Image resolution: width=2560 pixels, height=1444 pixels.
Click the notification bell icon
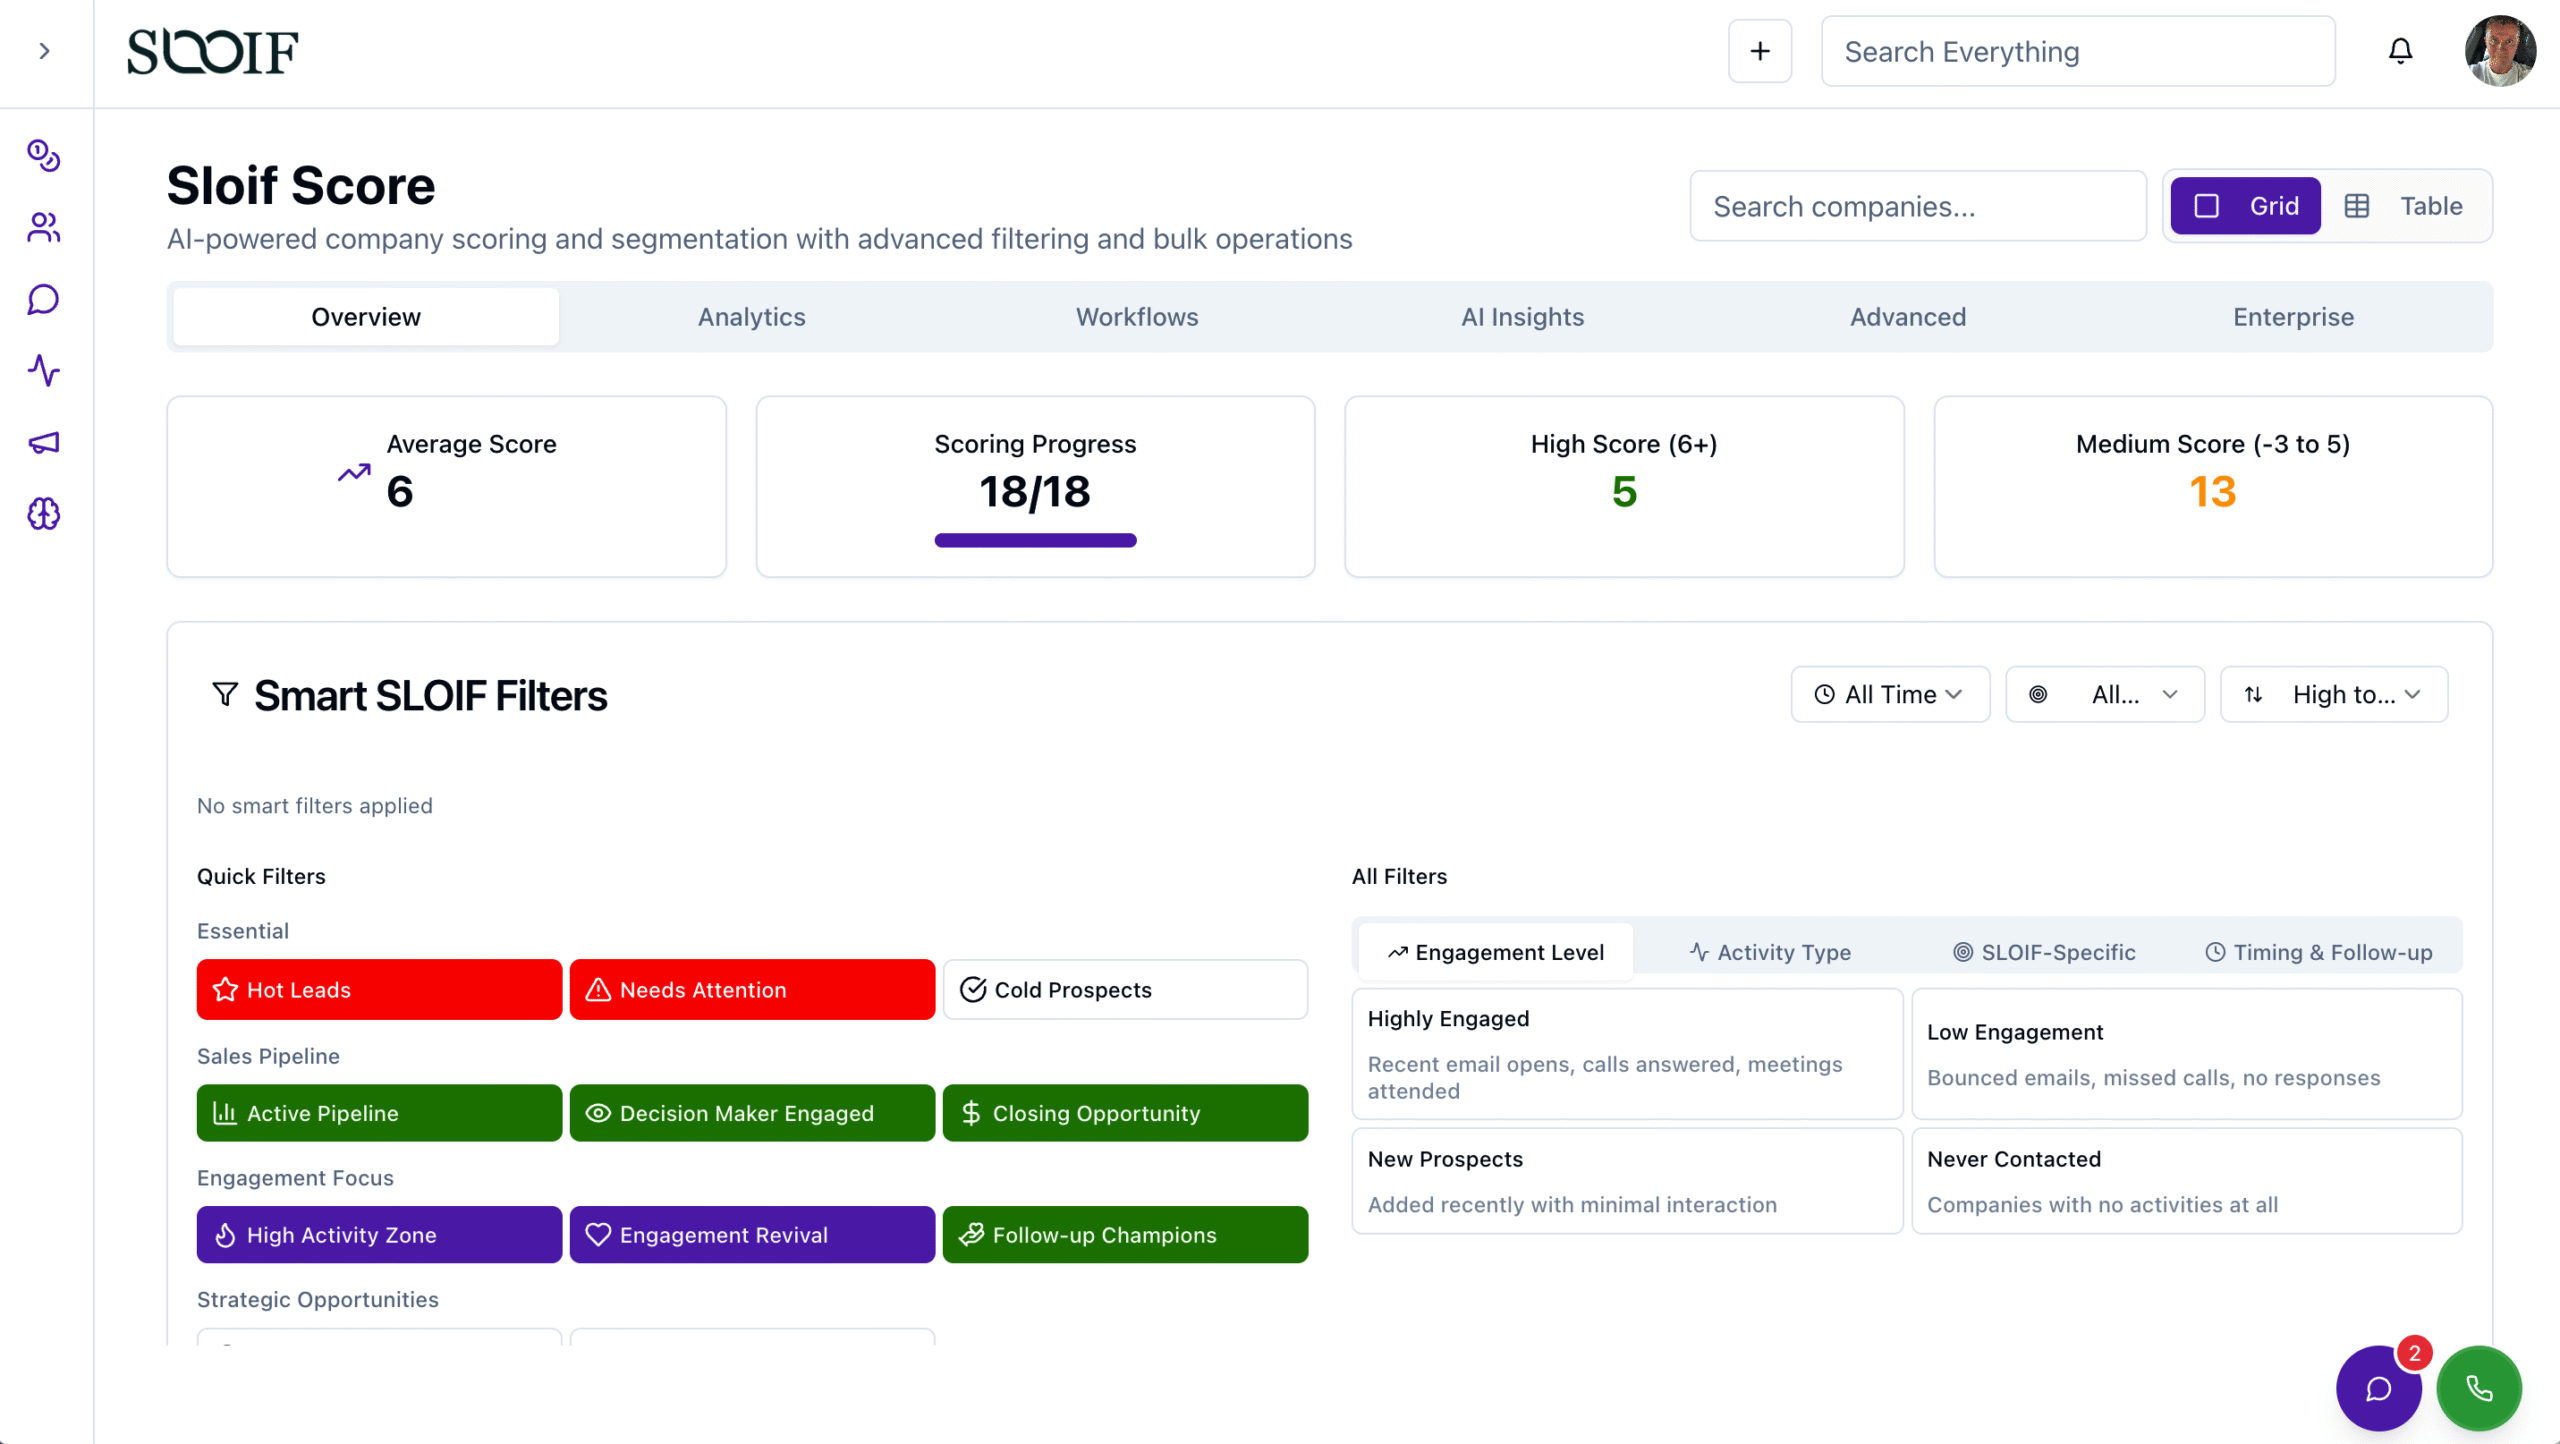2400,51
